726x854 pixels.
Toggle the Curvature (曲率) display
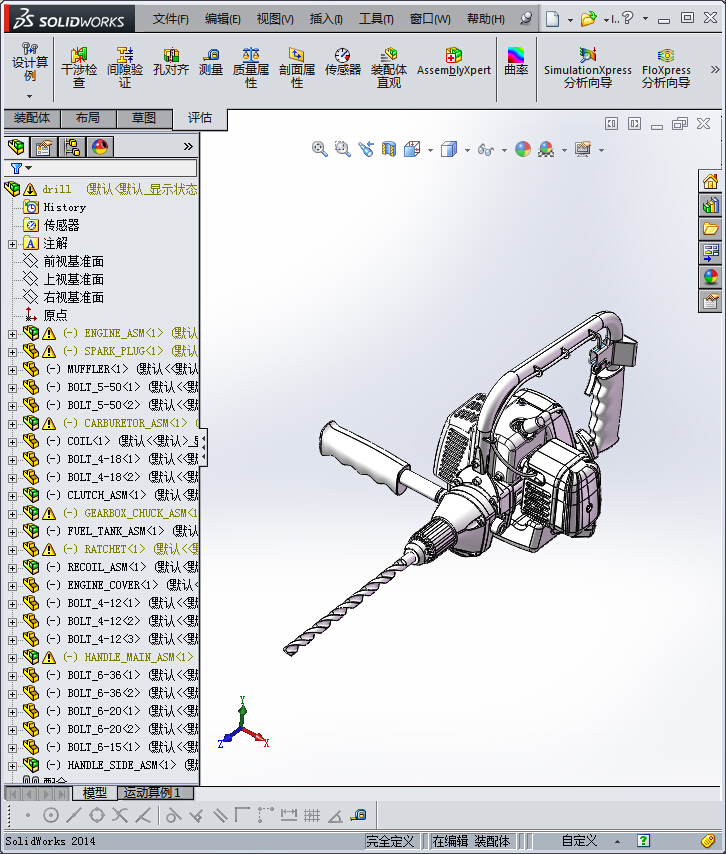point(516,62)
